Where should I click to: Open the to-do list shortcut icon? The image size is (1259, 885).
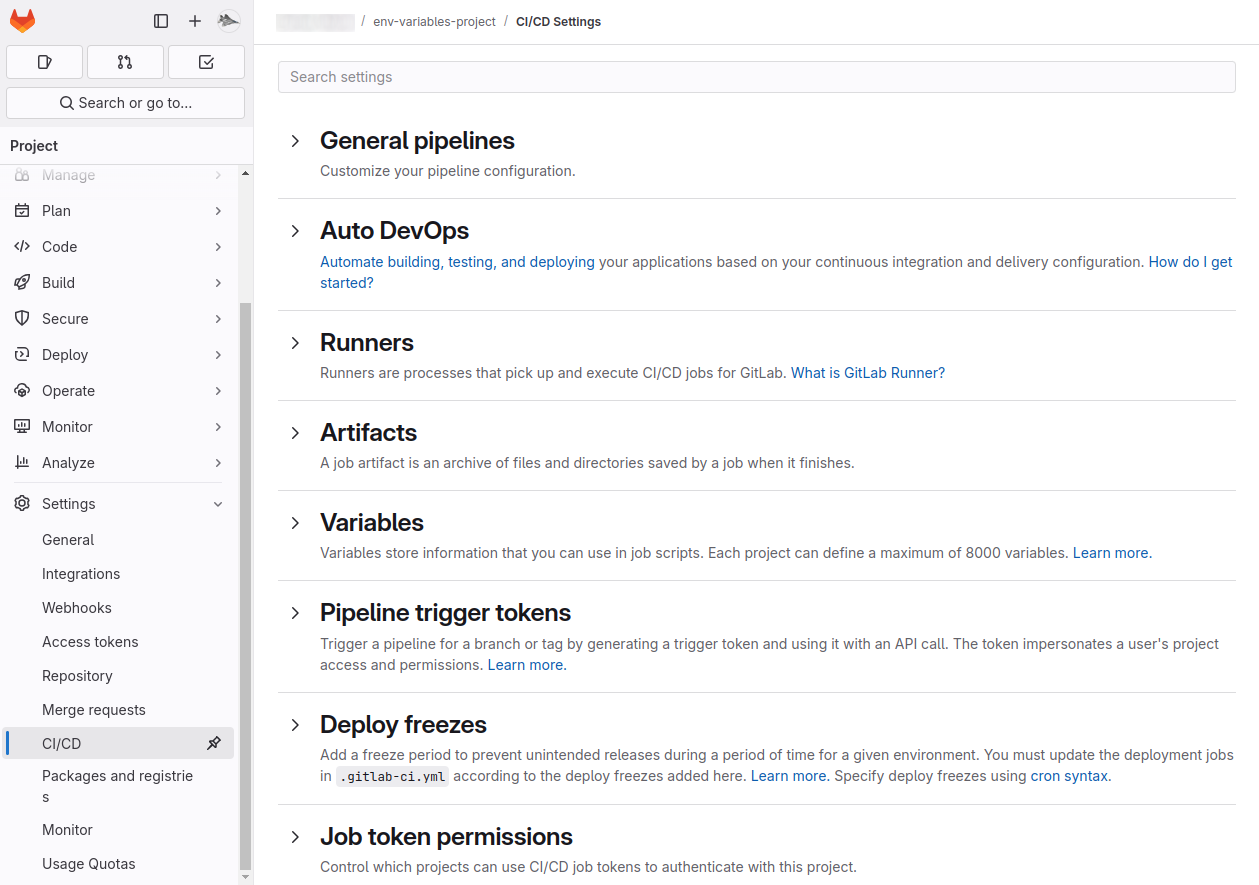click(206, 62)
